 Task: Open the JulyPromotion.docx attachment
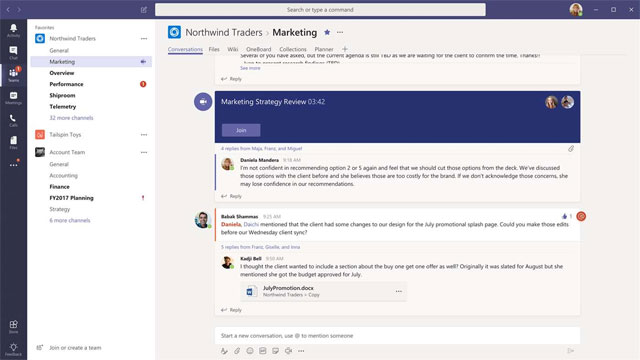[x=323, y=291]
